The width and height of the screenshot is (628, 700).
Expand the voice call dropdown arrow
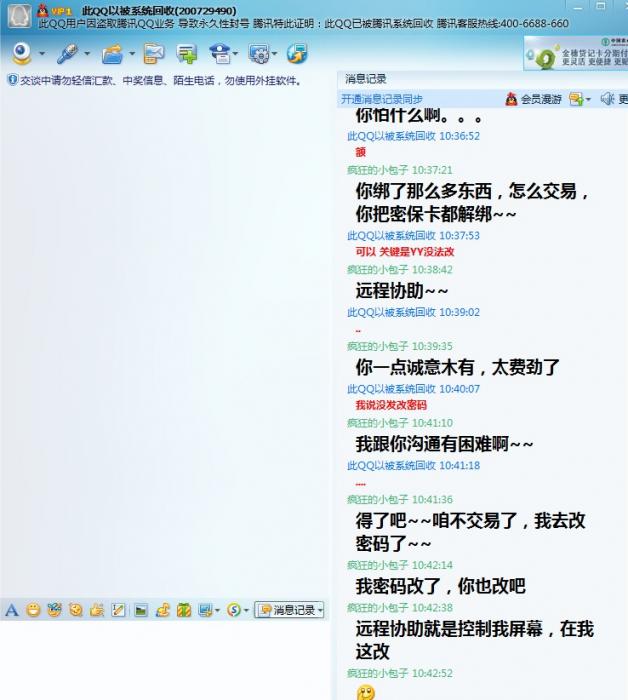pyautogui.click(x=87, y=54)
